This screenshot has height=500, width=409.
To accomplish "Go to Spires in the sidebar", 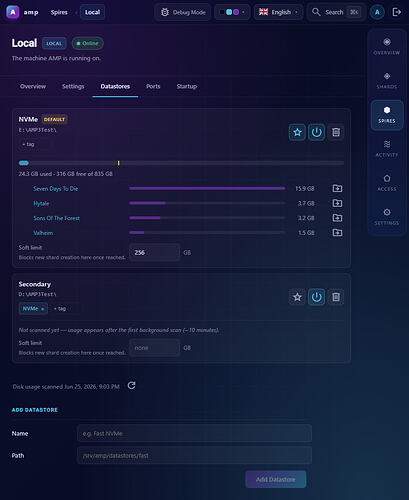I will (387, 115).
